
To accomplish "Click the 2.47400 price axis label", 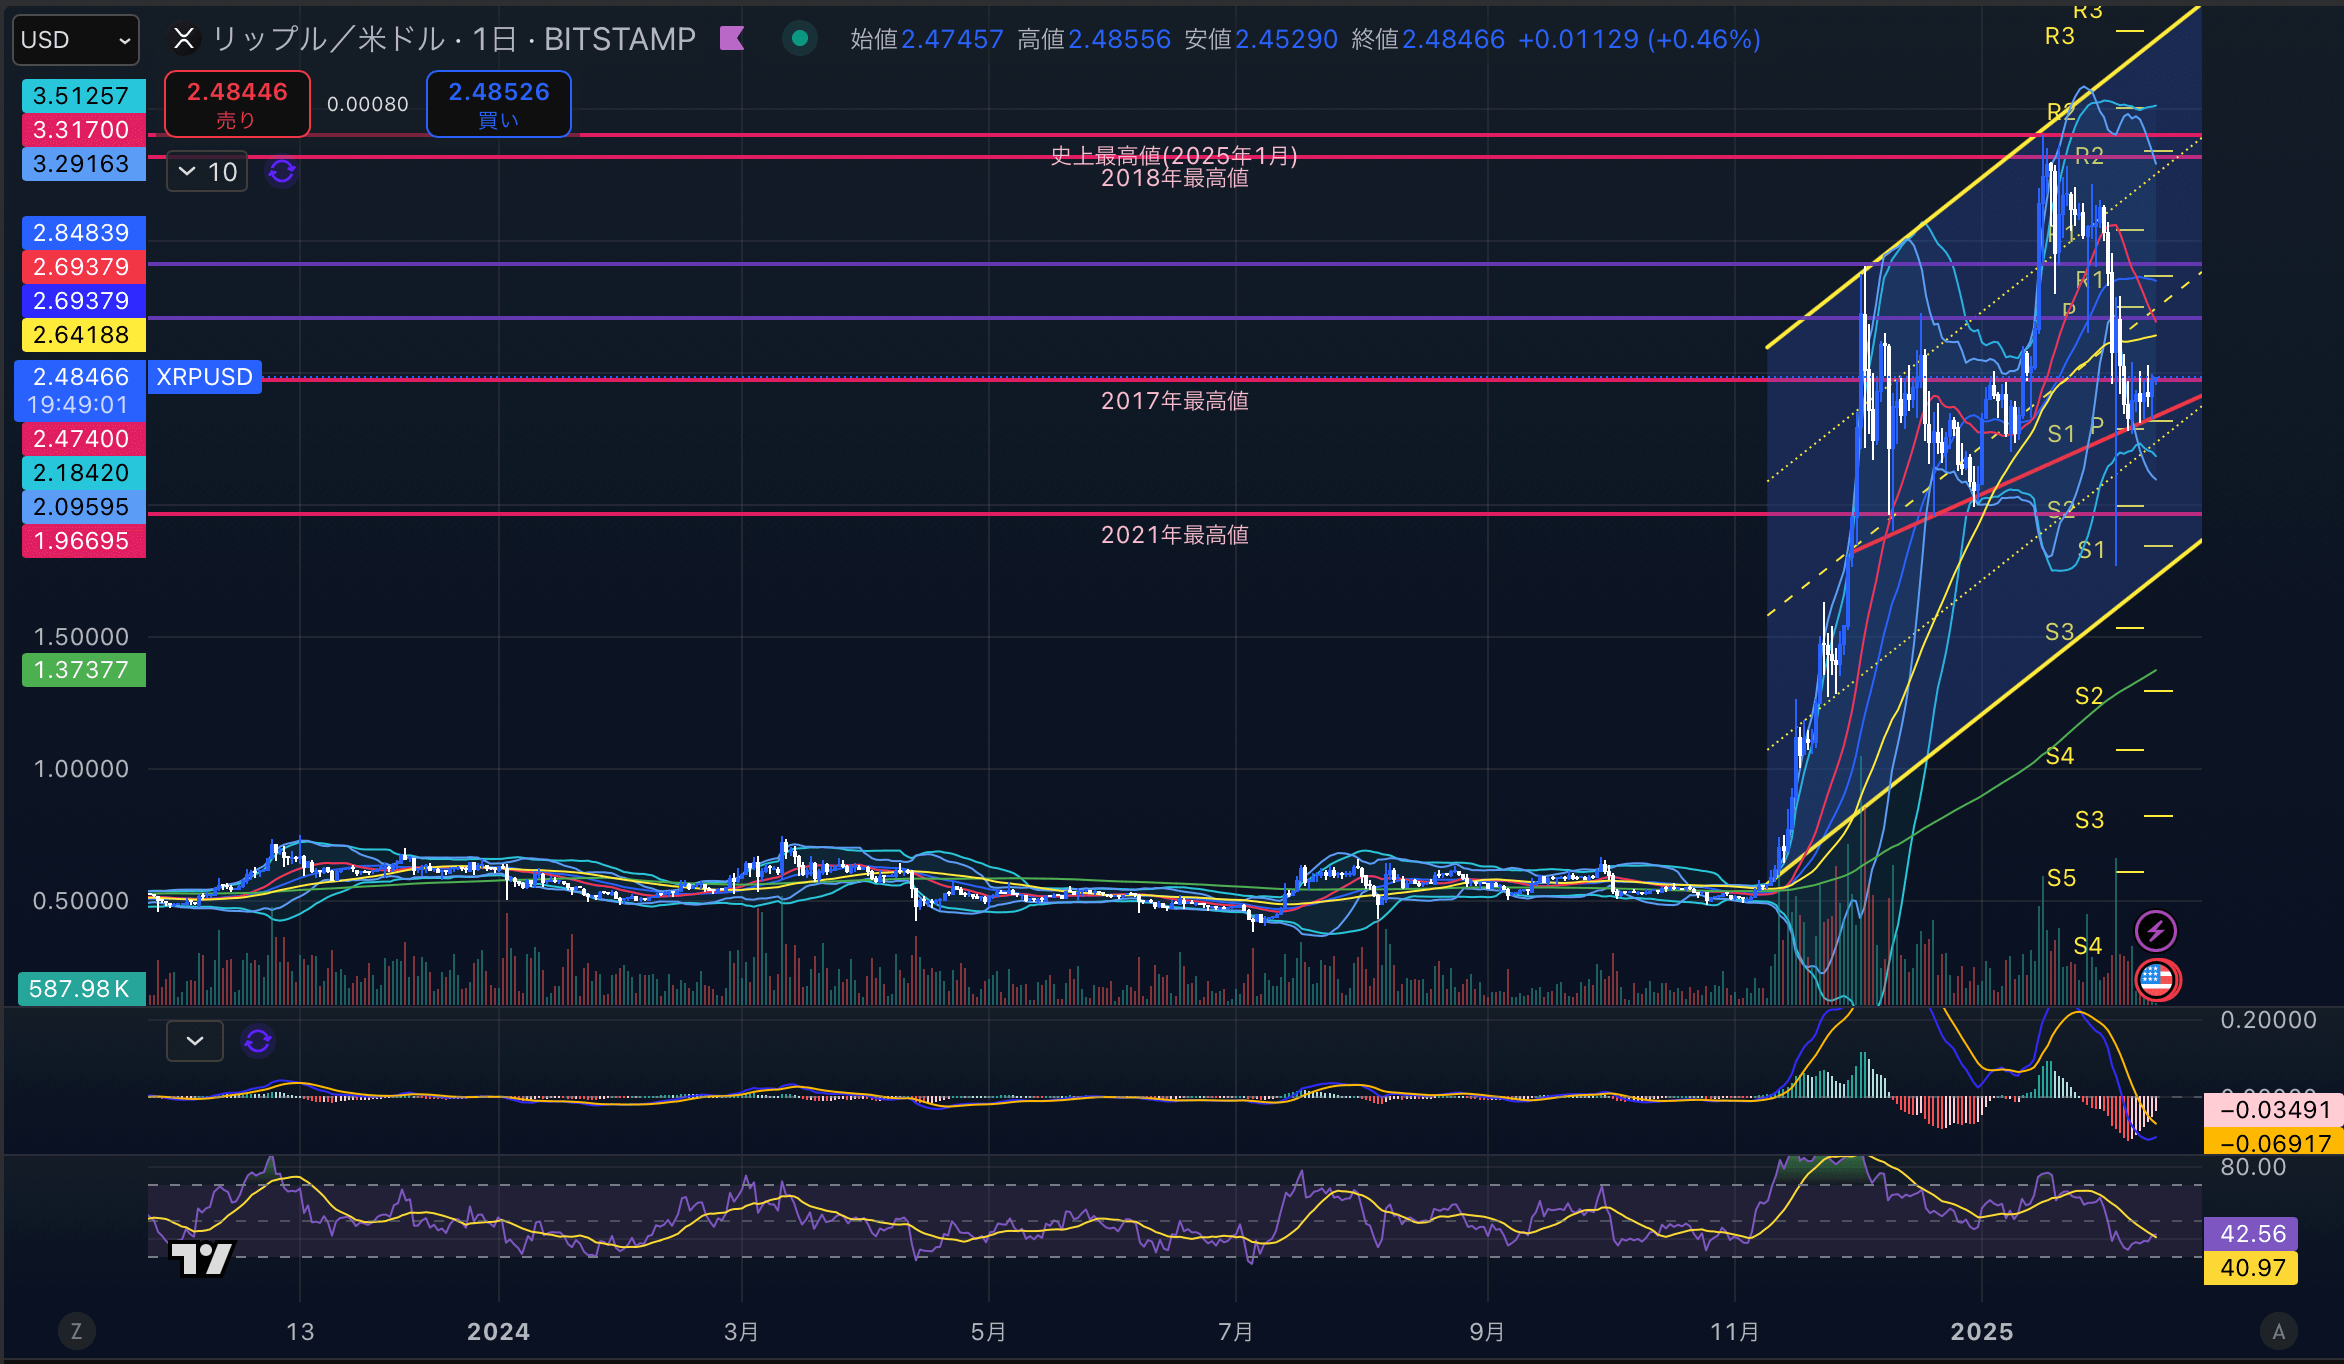I will (x=84, y=439).
